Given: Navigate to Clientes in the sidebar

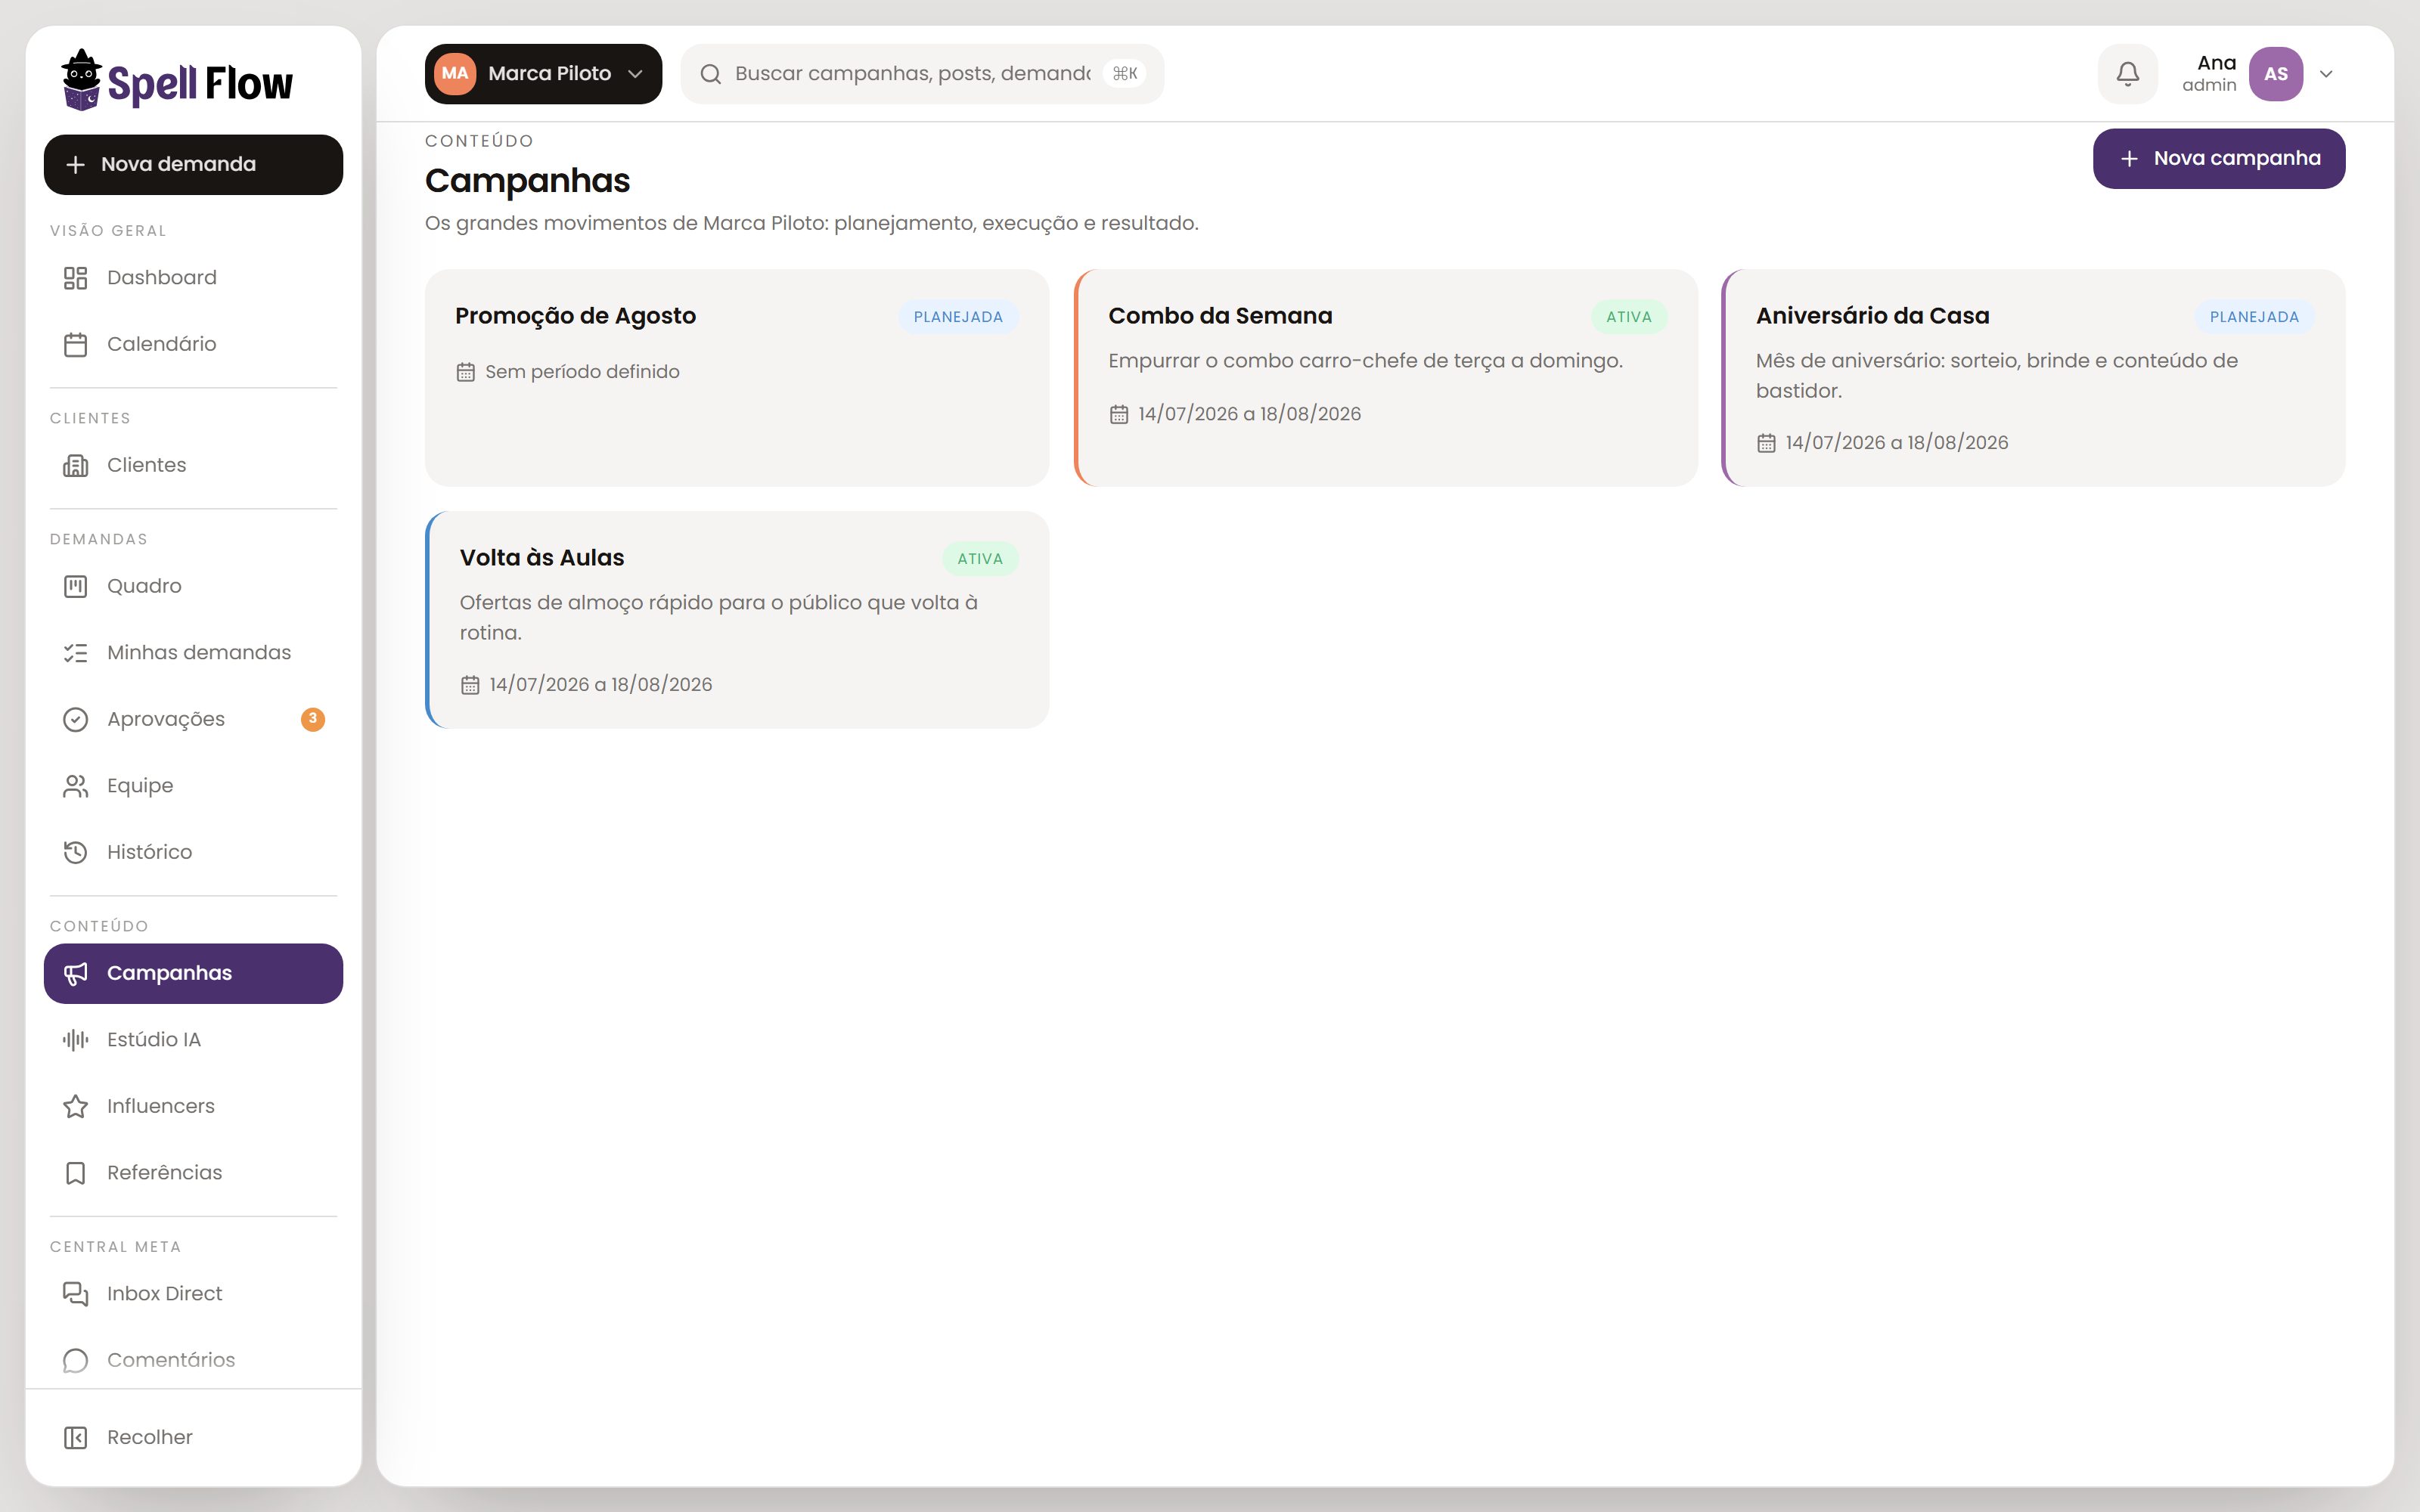Looking at the screenshot, I should point(193,465).
